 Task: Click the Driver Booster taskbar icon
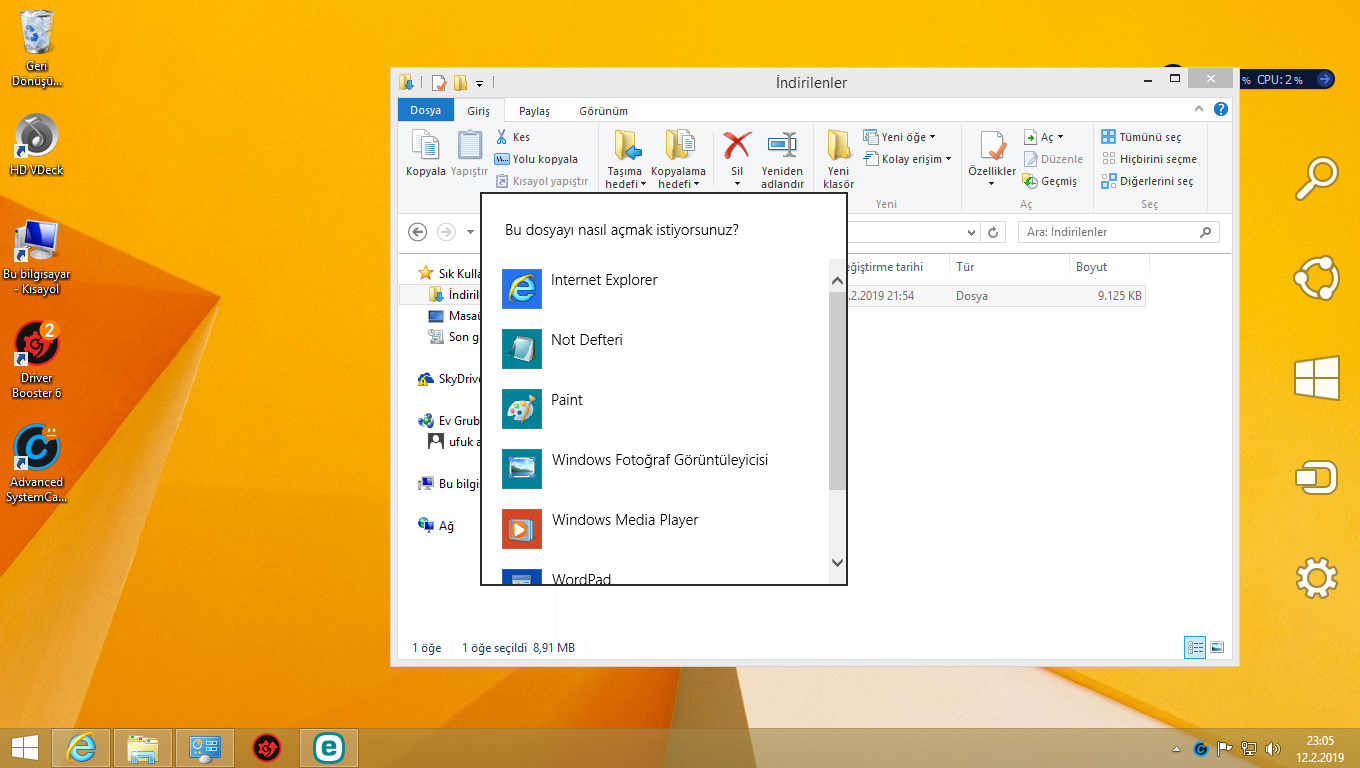pyautogui.click(x=266, y=747)
